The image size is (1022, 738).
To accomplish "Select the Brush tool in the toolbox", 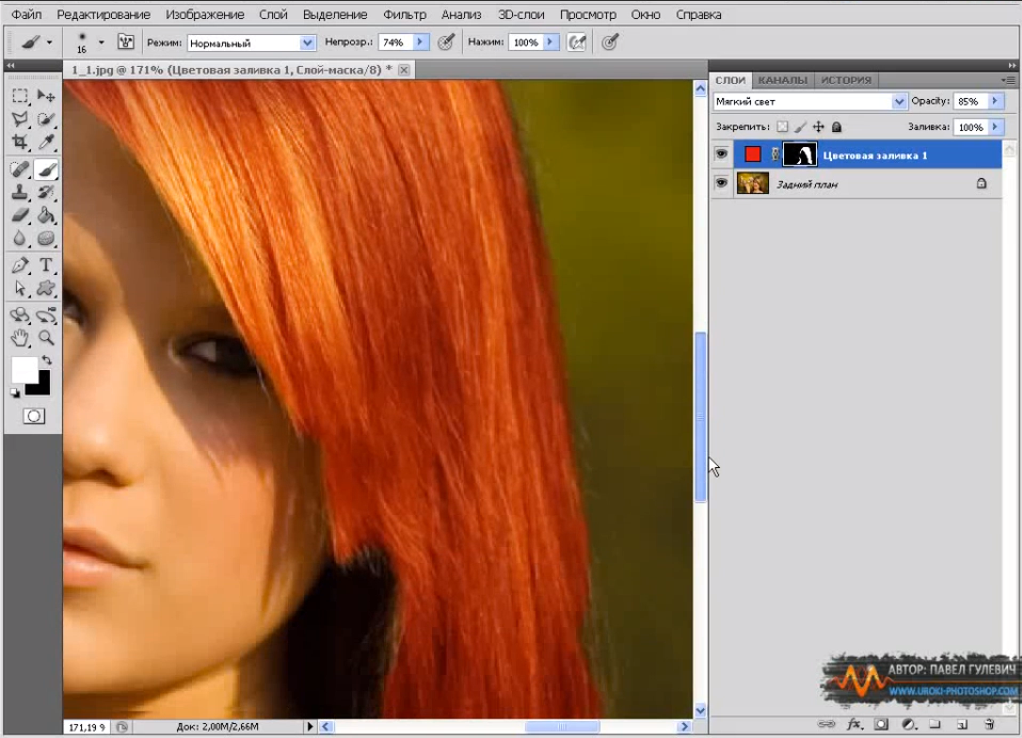I will [x=46, y=170].
